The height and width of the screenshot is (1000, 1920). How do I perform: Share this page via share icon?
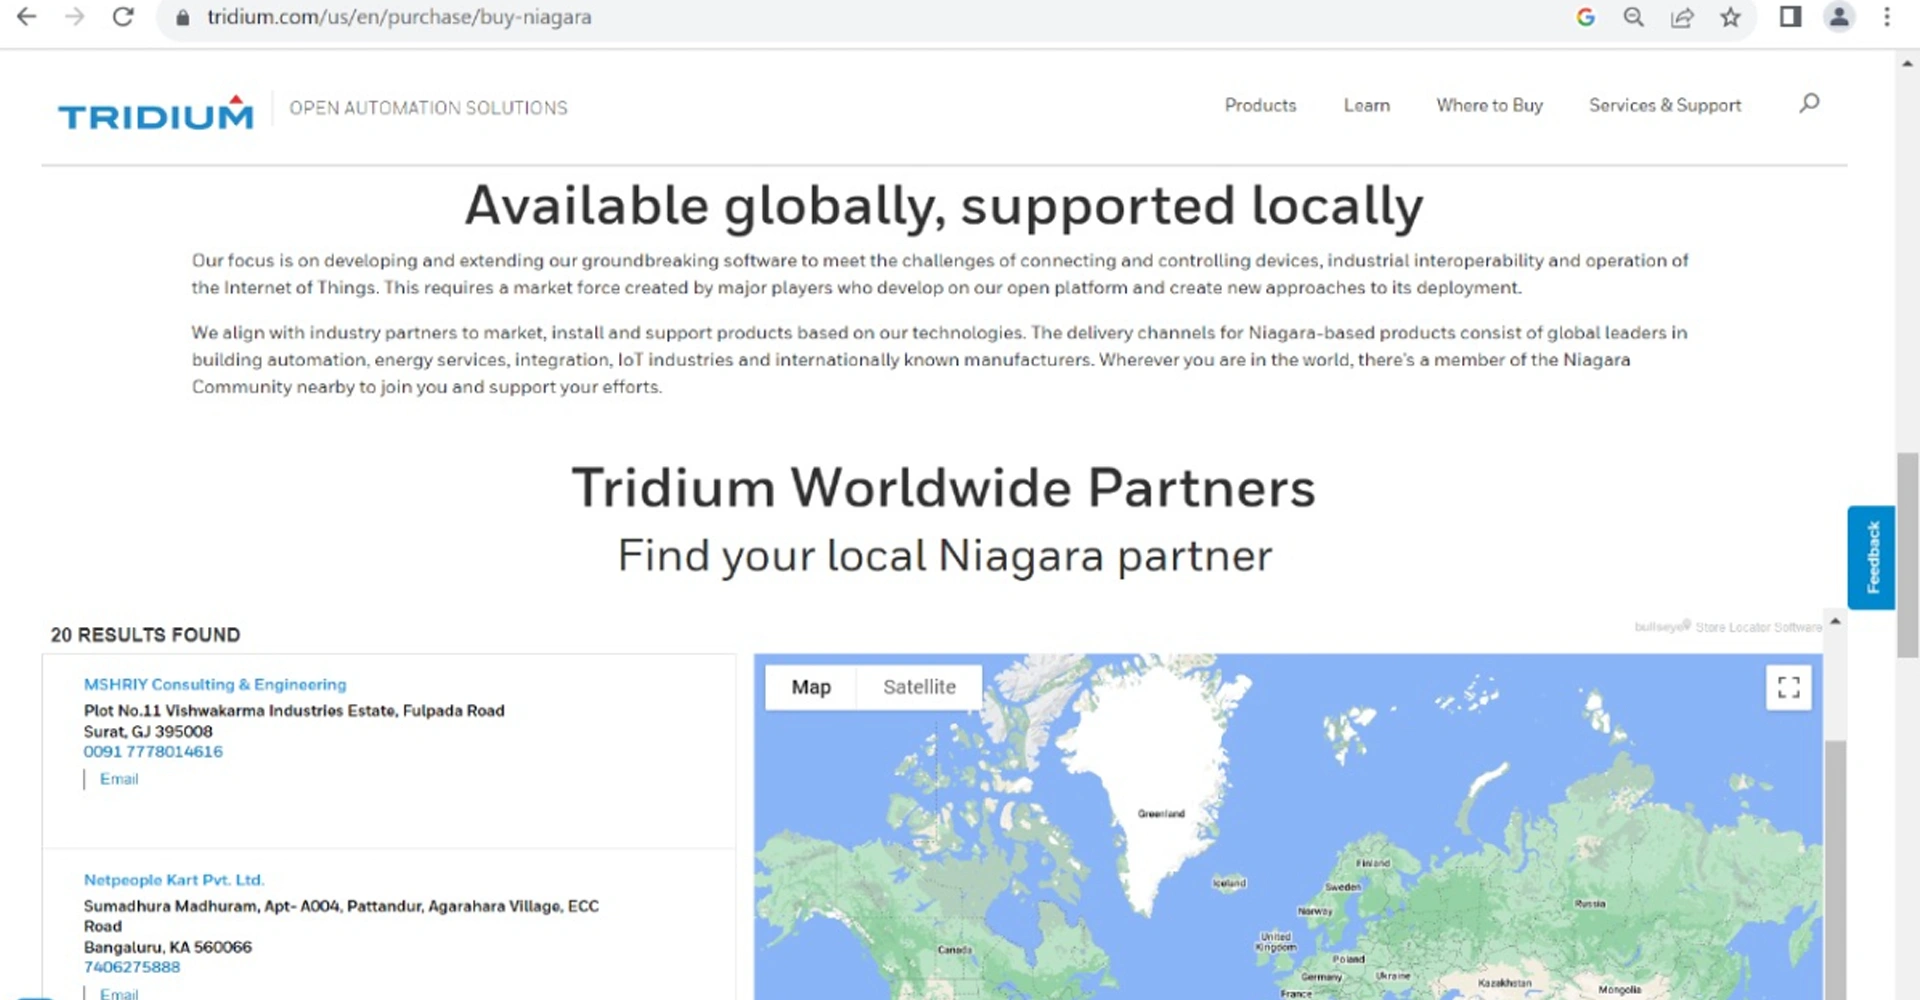coord(1682,17)
